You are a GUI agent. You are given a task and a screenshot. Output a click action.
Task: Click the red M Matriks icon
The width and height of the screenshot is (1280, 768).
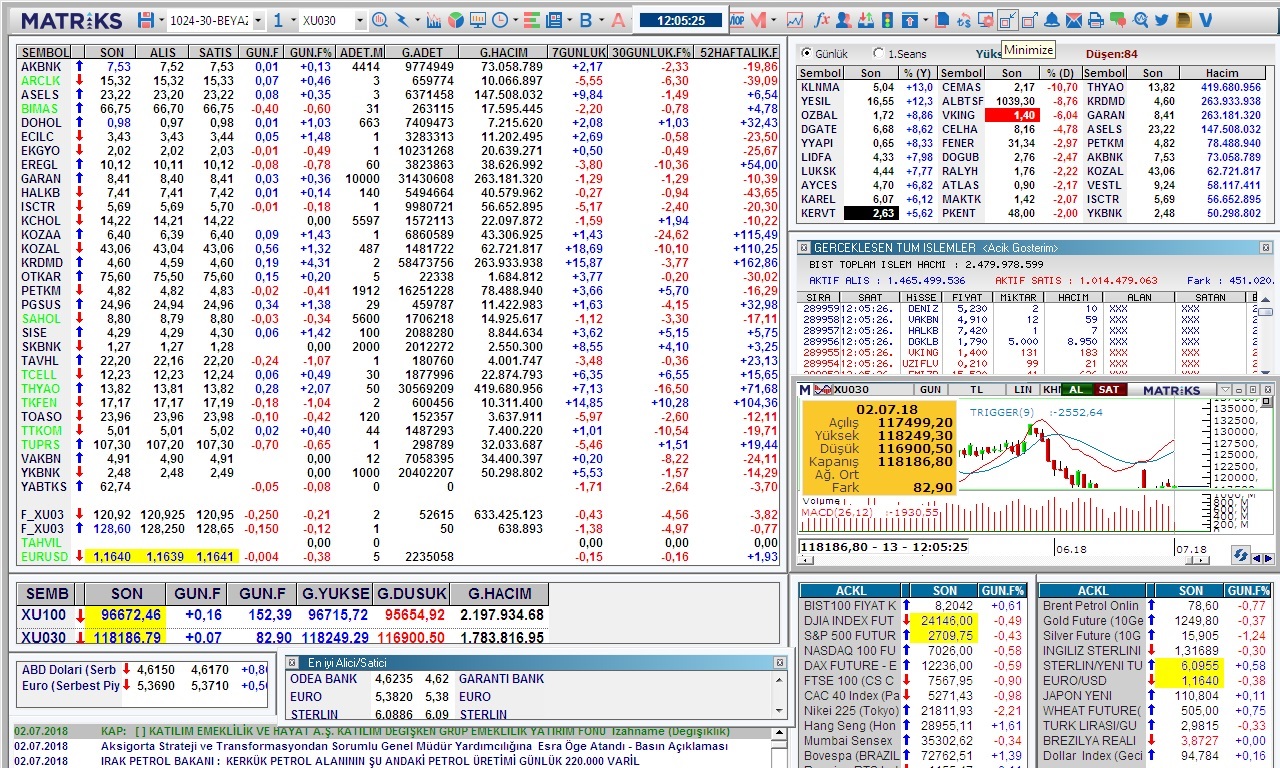pos(758,20)
